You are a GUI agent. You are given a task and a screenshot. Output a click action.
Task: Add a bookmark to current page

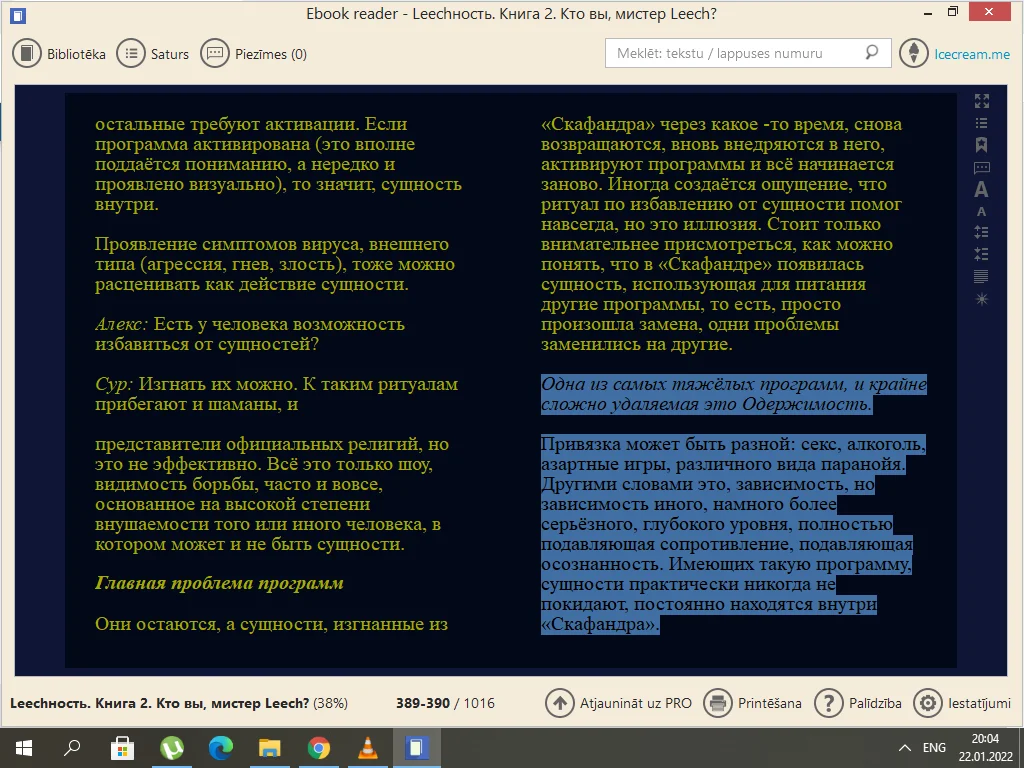click(981, 145)
